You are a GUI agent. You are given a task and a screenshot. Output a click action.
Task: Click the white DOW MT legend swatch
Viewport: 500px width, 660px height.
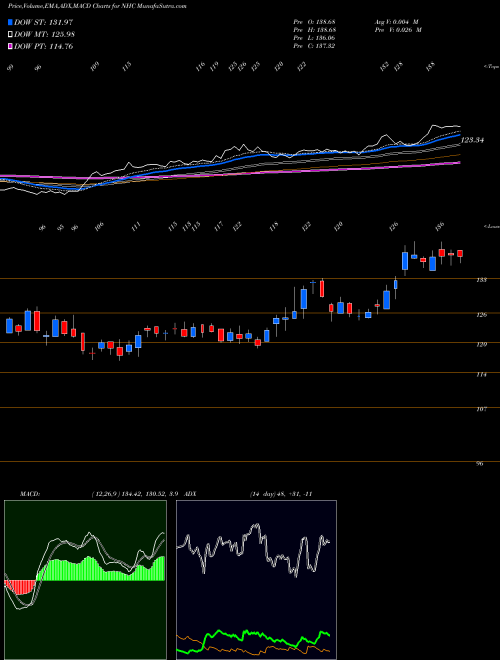tap(11, 35)
